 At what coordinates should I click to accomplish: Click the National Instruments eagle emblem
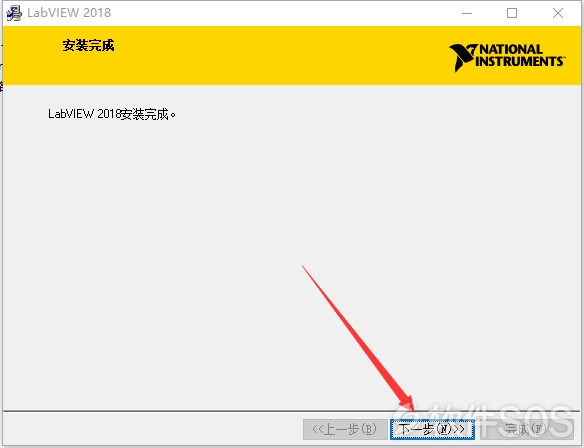tap(463, 57)
